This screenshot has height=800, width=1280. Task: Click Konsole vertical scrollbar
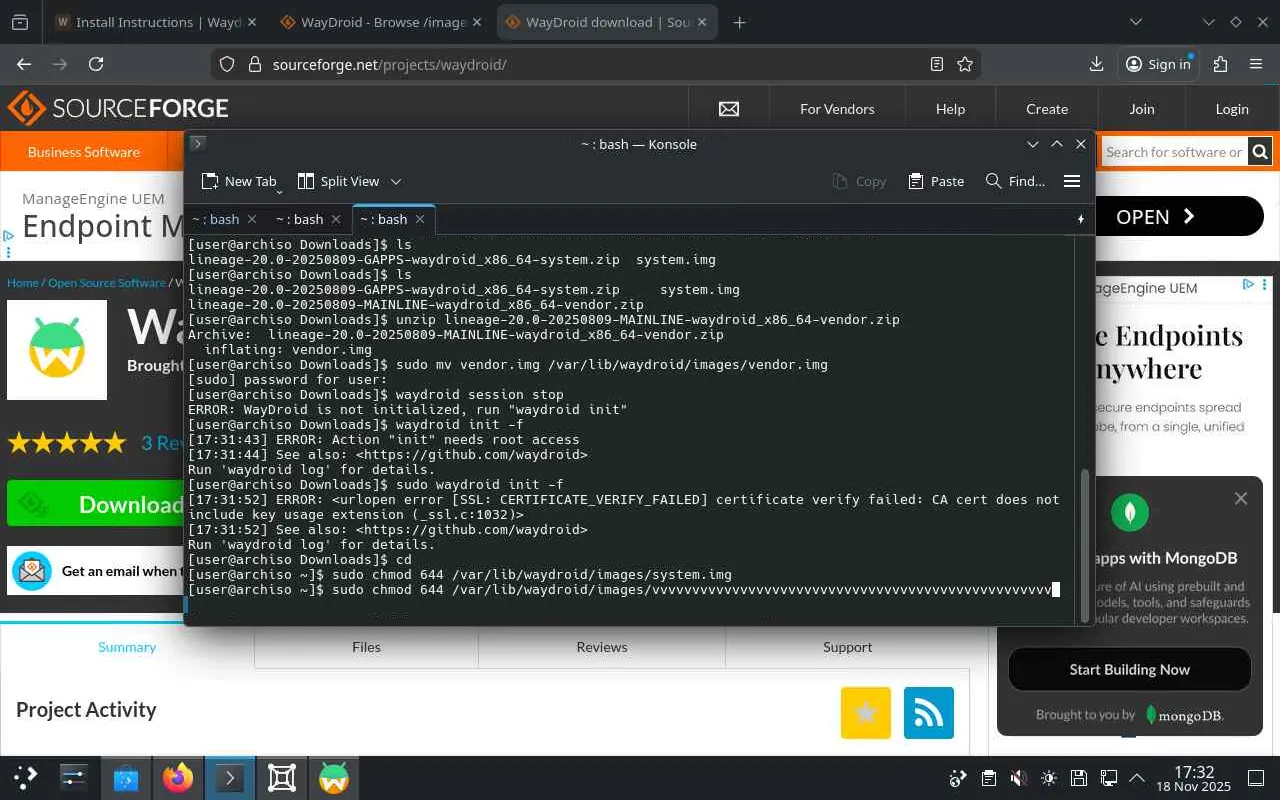point(1085,545)
